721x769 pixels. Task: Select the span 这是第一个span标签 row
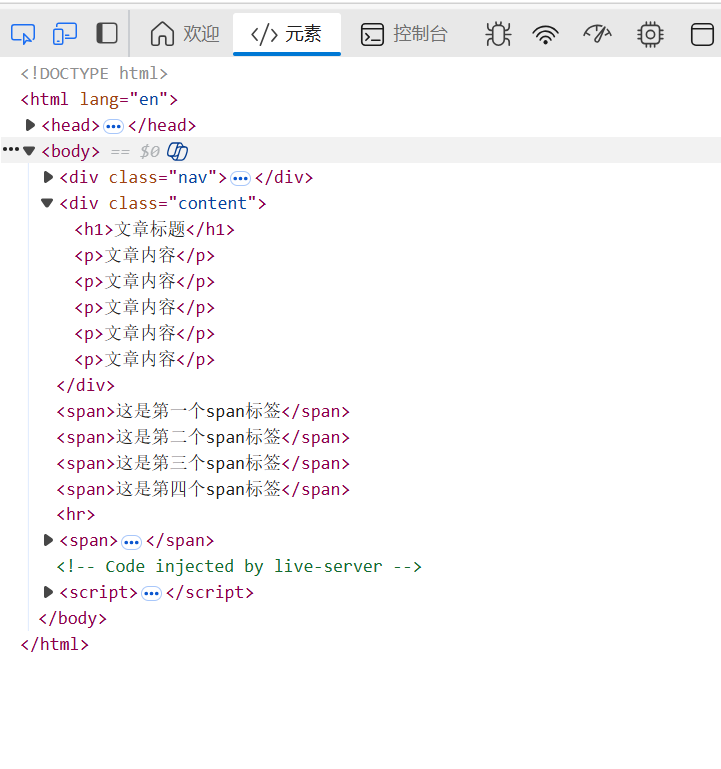pos(203,411)
